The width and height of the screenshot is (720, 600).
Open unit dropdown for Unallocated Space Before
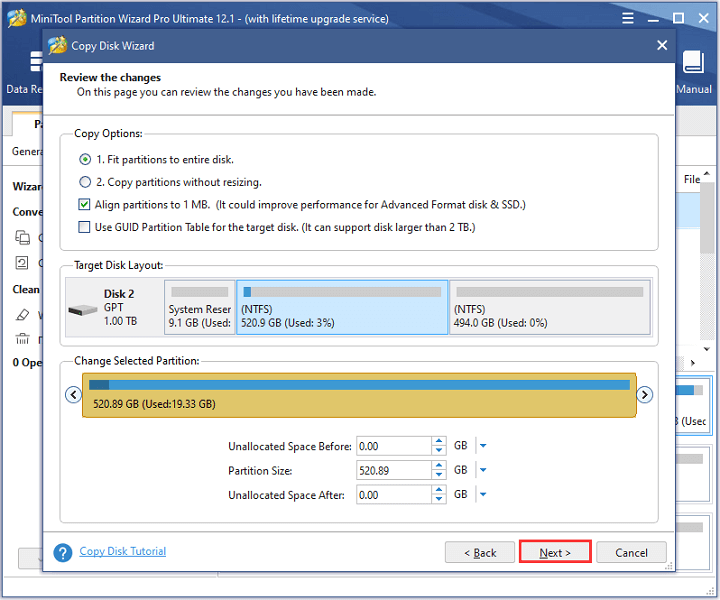click(x=483, y=446)
